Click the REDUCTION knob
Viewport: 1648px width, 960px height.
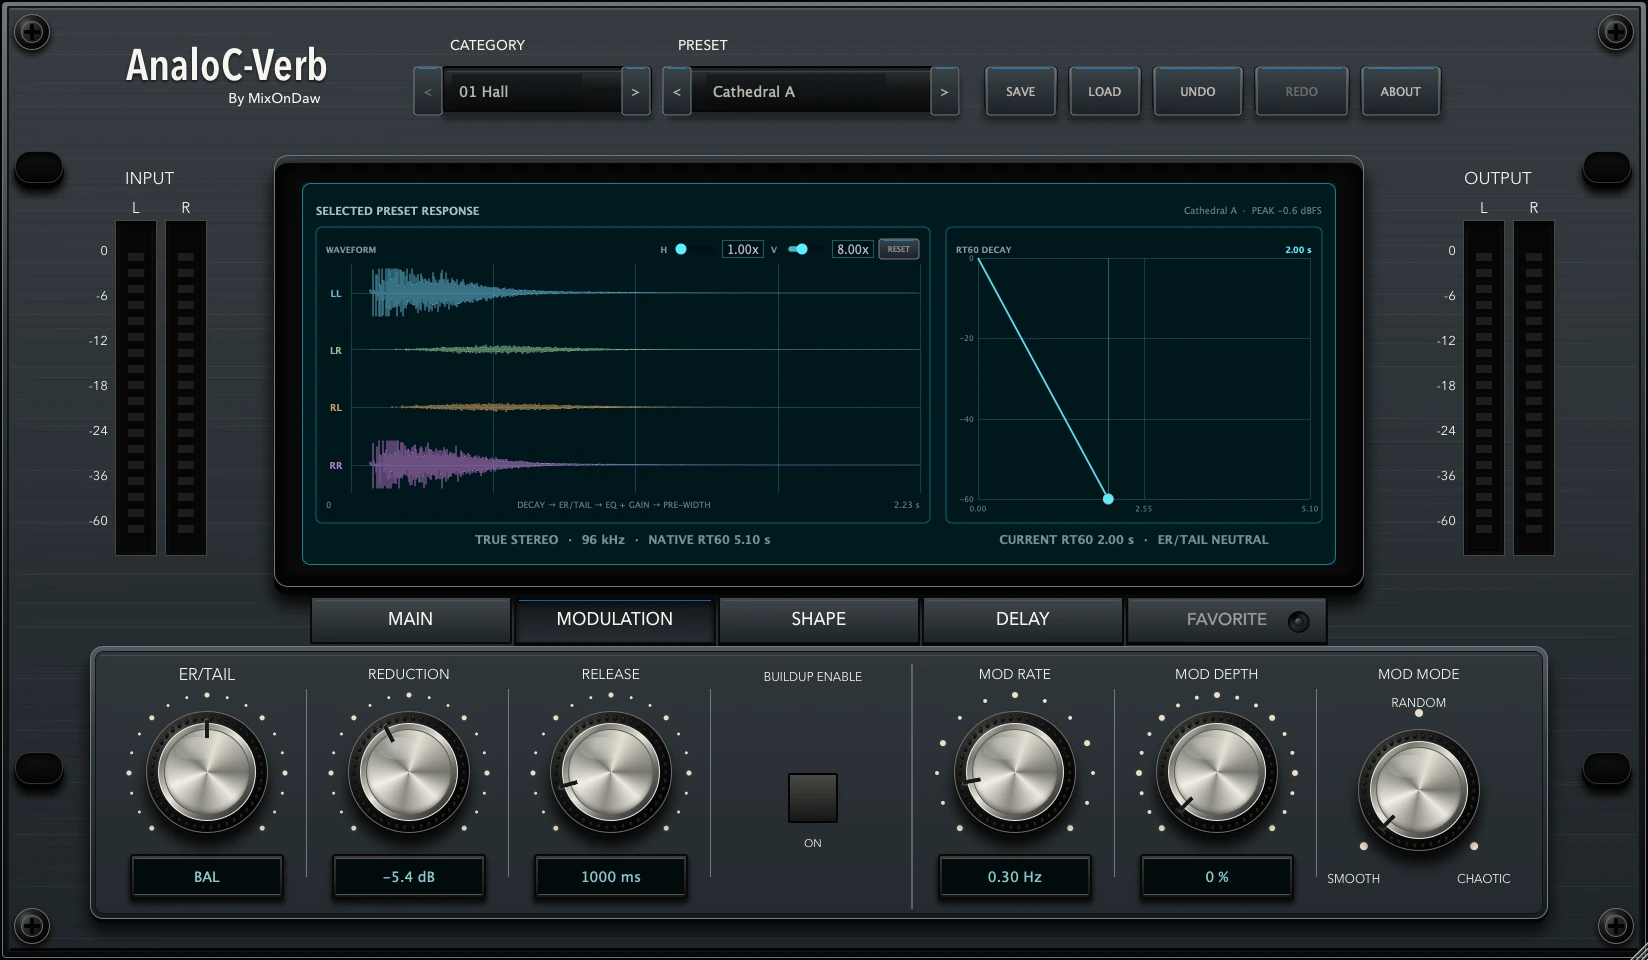[x=409, y=773]
